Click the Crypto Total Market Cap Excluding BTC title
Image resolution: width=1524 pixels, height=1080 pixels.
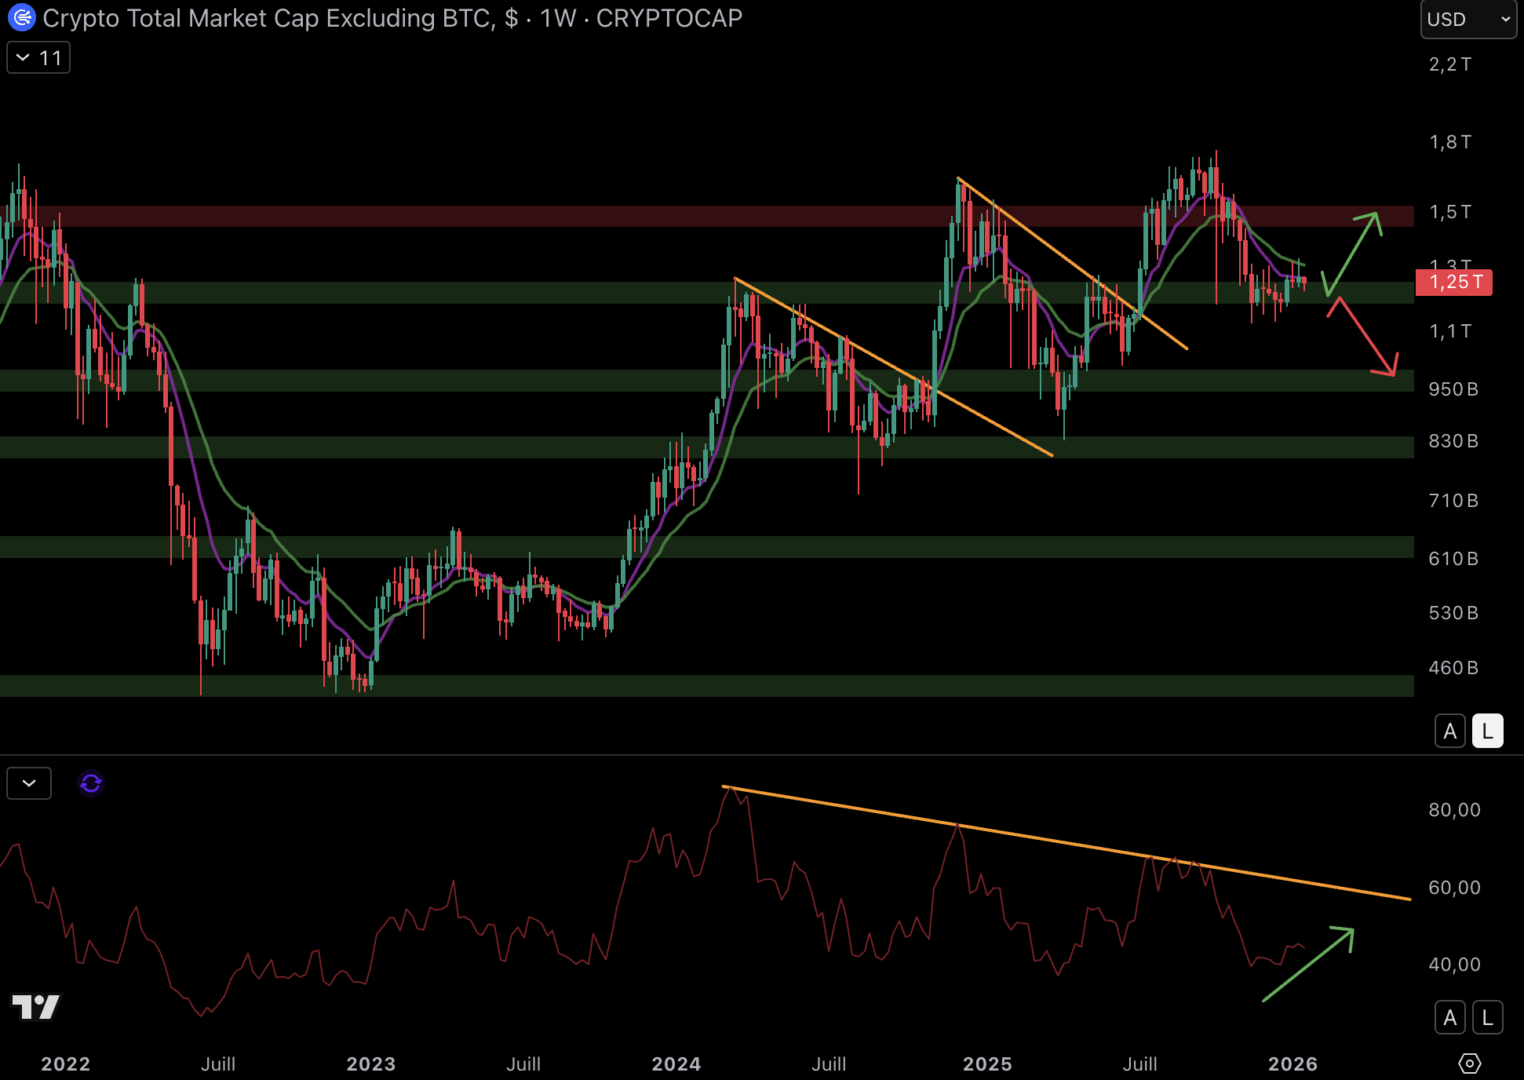268,18
